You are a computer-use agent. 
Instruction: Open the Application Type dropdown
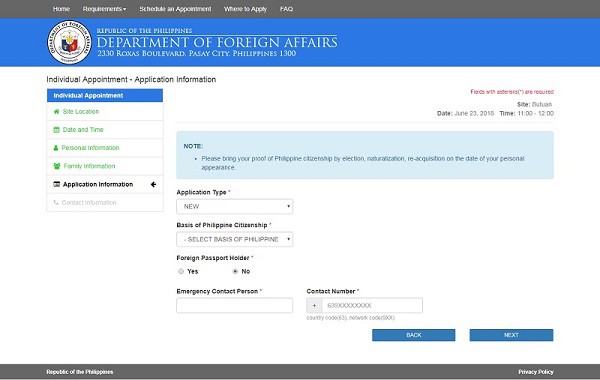point(235,206)
